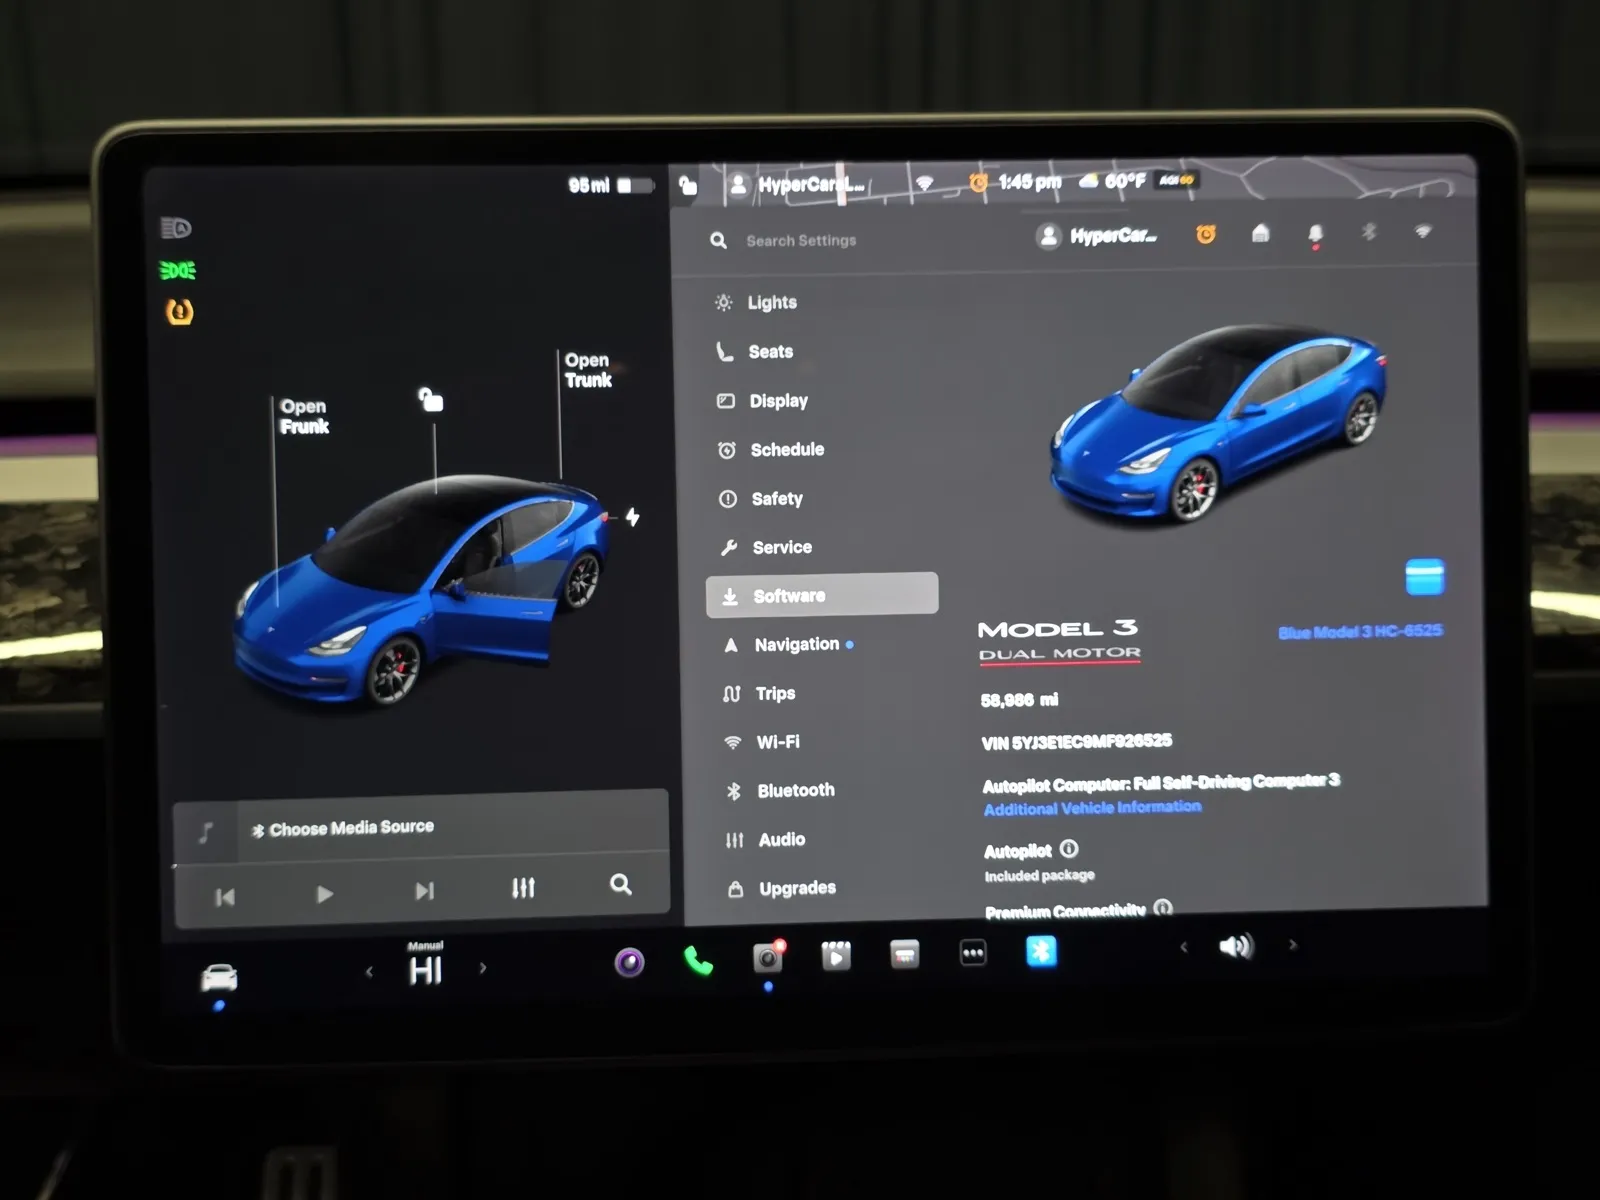Toggle Open Frunk on car view
The width and height of the screenshot is (1600, 1200).
click(x=304, y=417)
